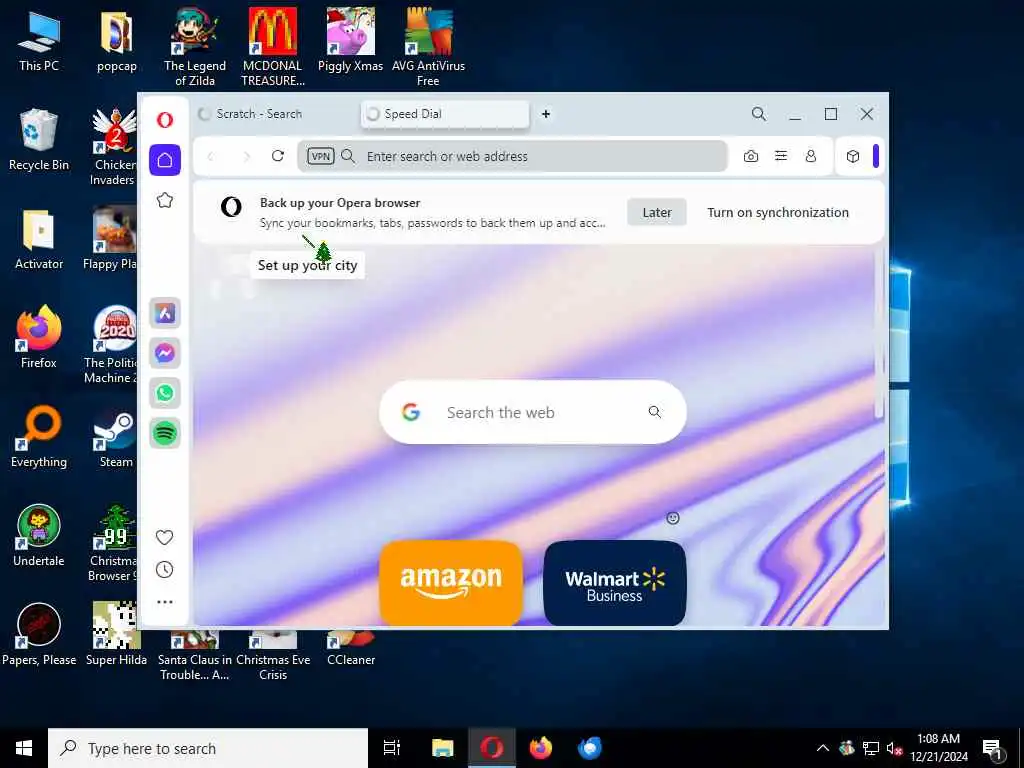Select CCleaner desktop shortcut

351,648
